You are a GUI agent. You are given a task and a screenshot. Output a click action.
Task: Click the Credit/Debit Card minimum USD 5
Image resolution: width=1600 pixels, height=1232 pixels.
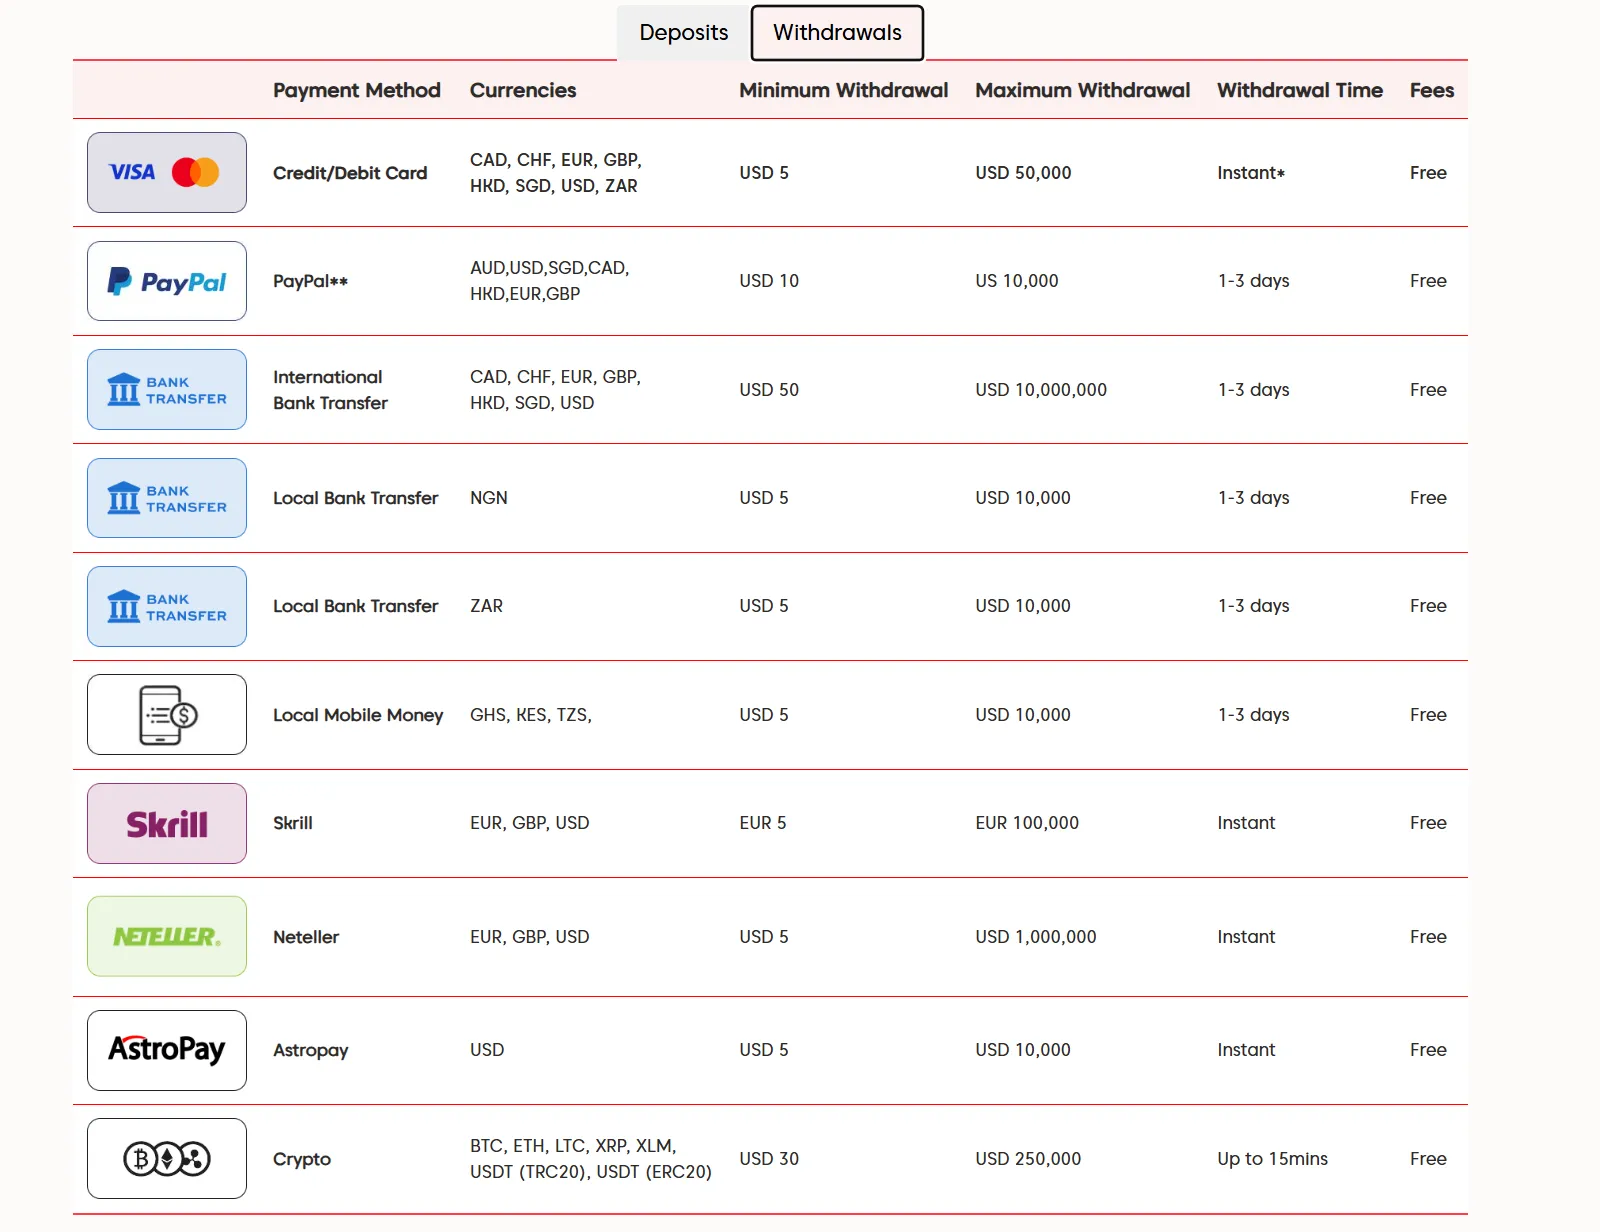click(x=764, y=173)
